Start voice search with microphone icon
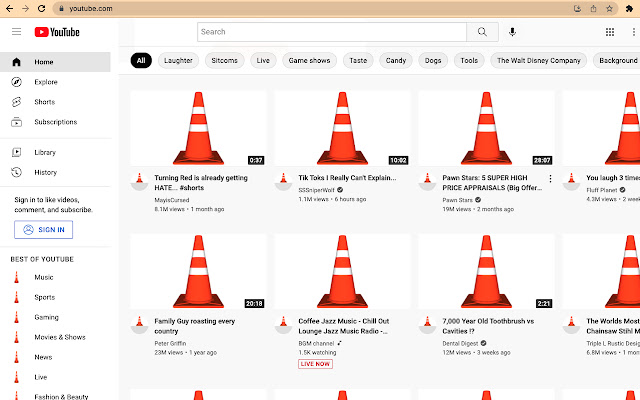The height and width of the screenshot is (400, 640). click(x=512, y=32)
